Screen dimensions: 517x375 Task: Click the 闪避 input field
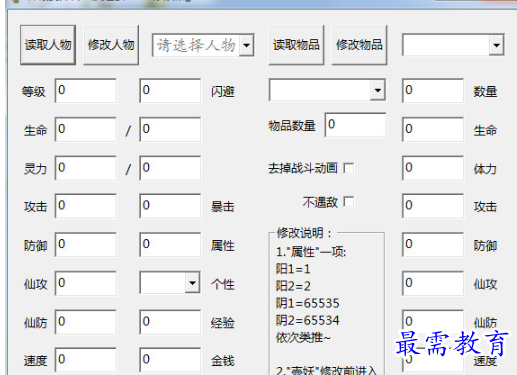[x=170, y=90]
